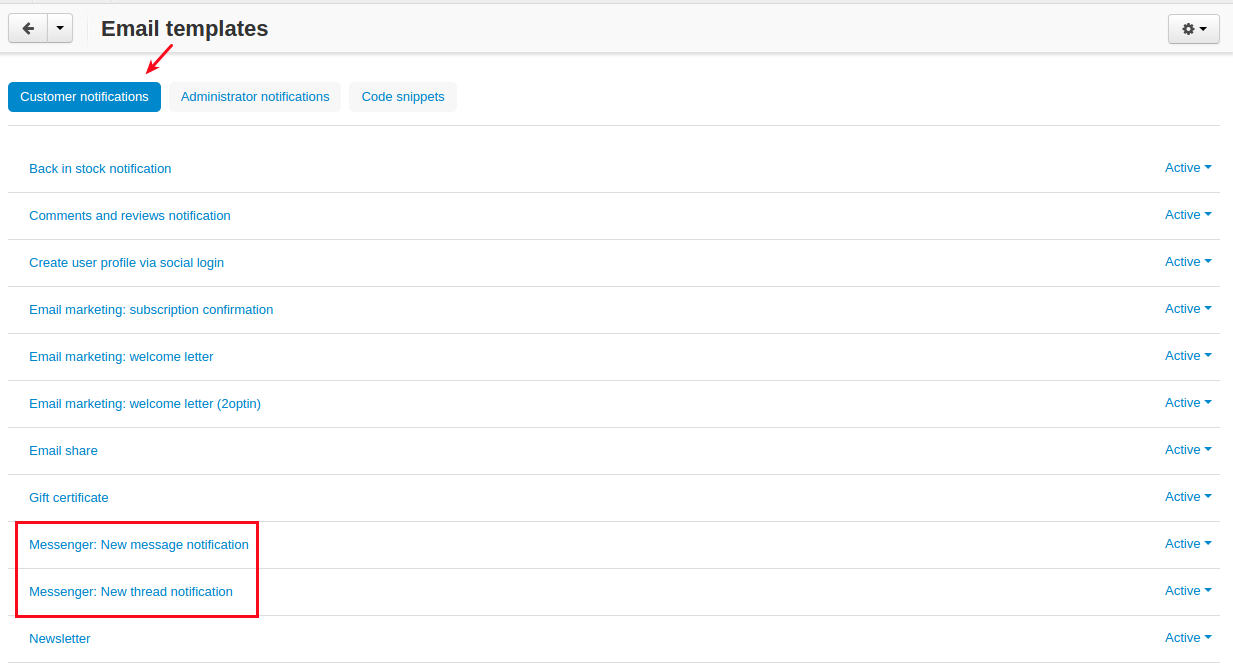Open Email marketing: welcome letter (2optin) template

click(145, 404)
